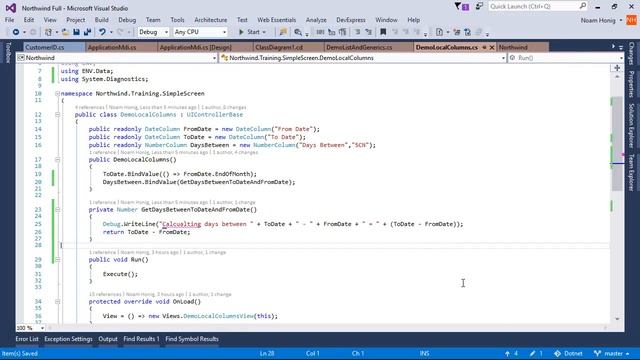640x360 pixels.
Task: Click the Start debugging button
Action: 249,32
